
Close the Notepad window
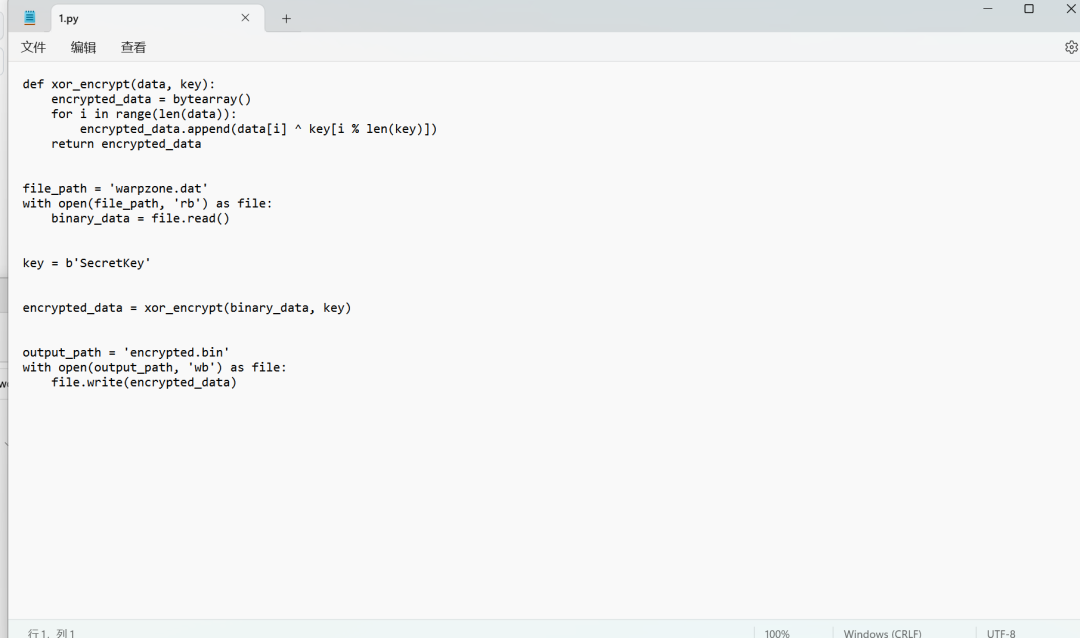click(x=1070, y=9)
